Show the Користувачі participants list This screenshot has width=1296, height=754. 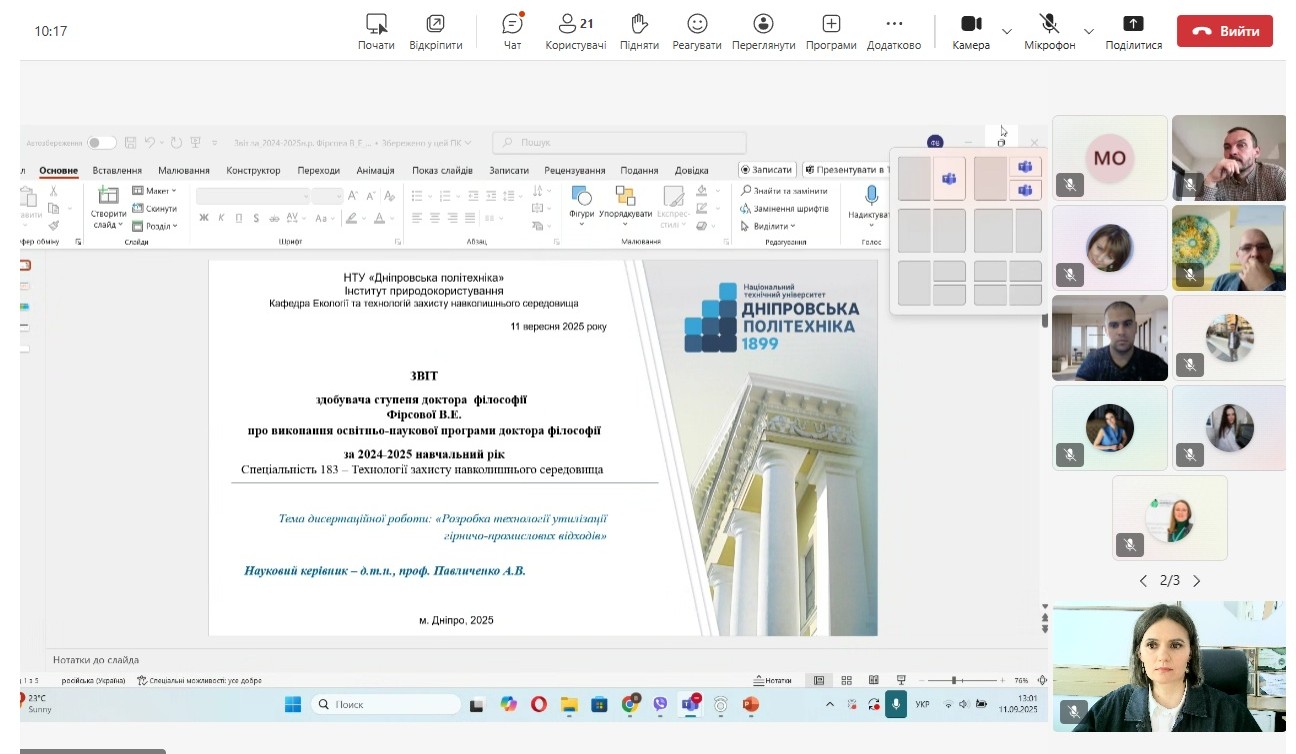coord(575,31)
